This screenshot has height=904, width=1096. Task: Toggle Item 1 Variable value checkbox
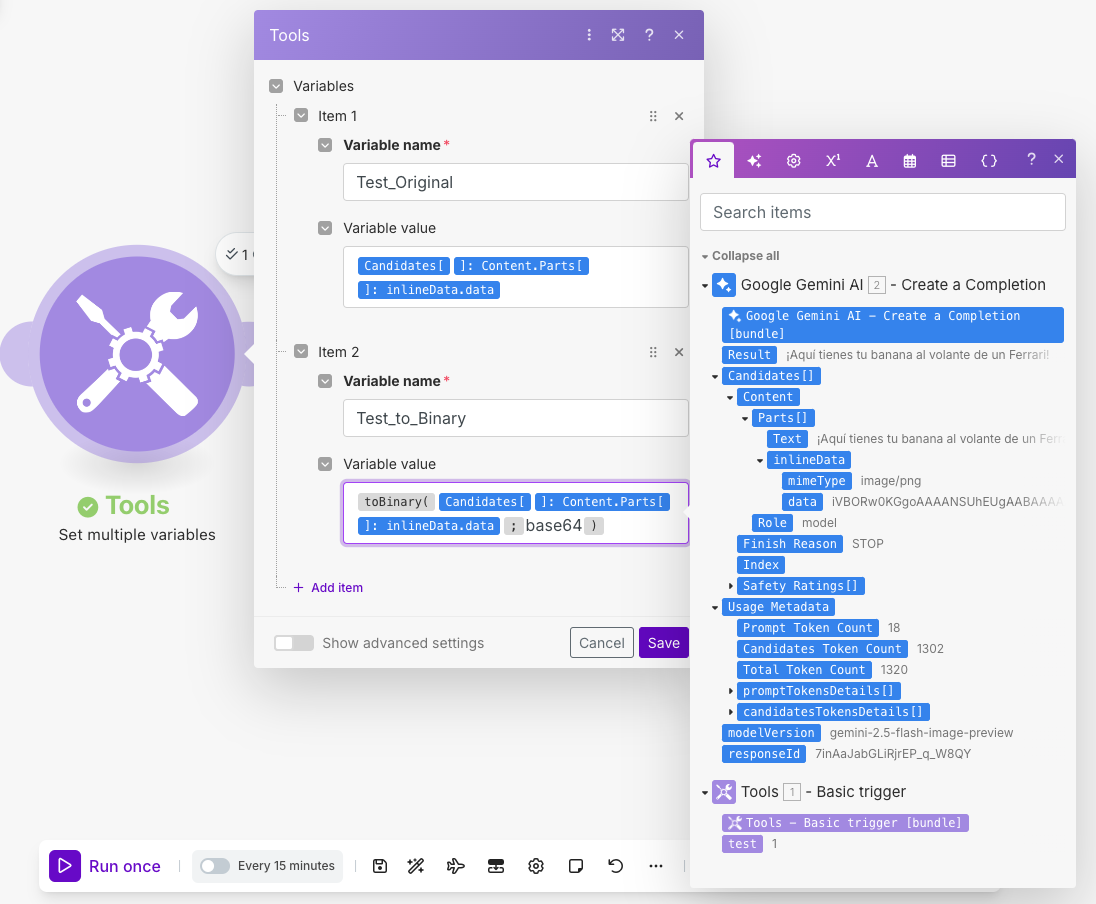325,228
